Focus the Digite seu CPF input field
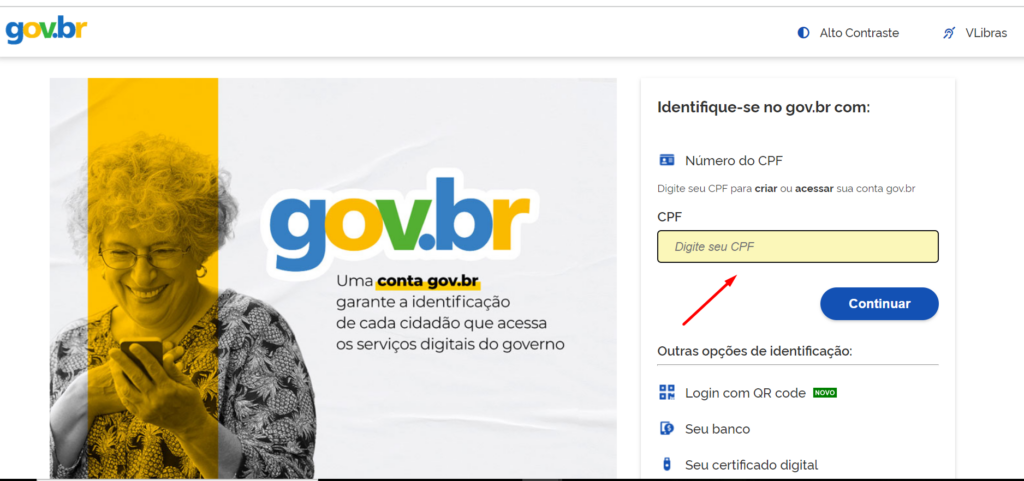Viewport: 1024px width, 481px height. pos(797,247)
